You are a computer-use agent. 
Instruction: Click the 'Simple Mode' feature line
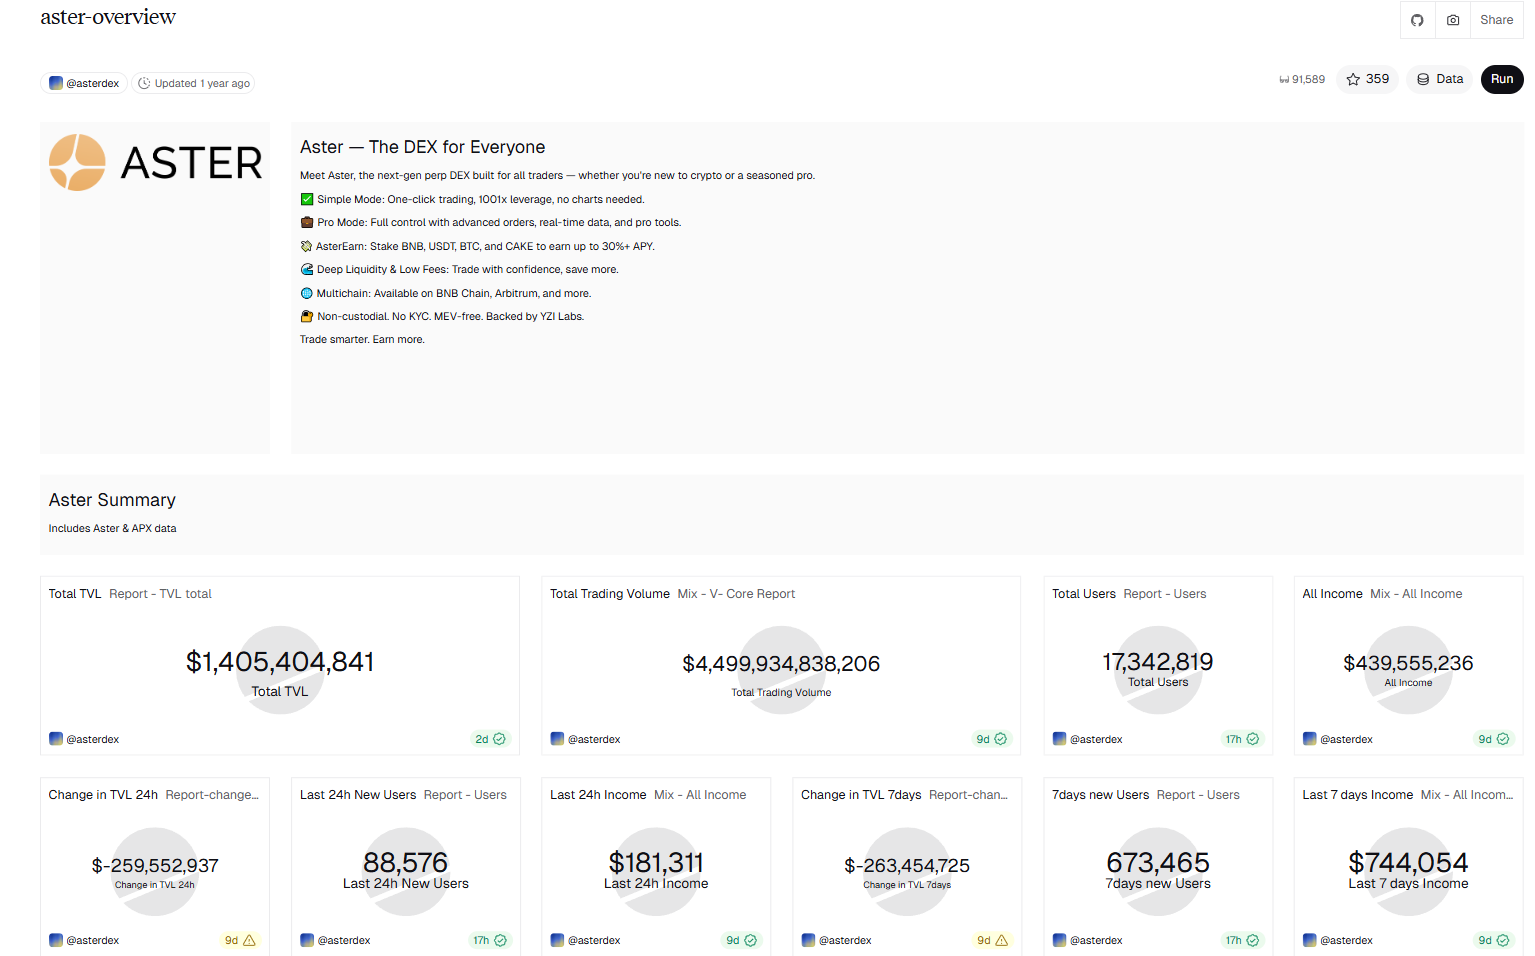472,199
